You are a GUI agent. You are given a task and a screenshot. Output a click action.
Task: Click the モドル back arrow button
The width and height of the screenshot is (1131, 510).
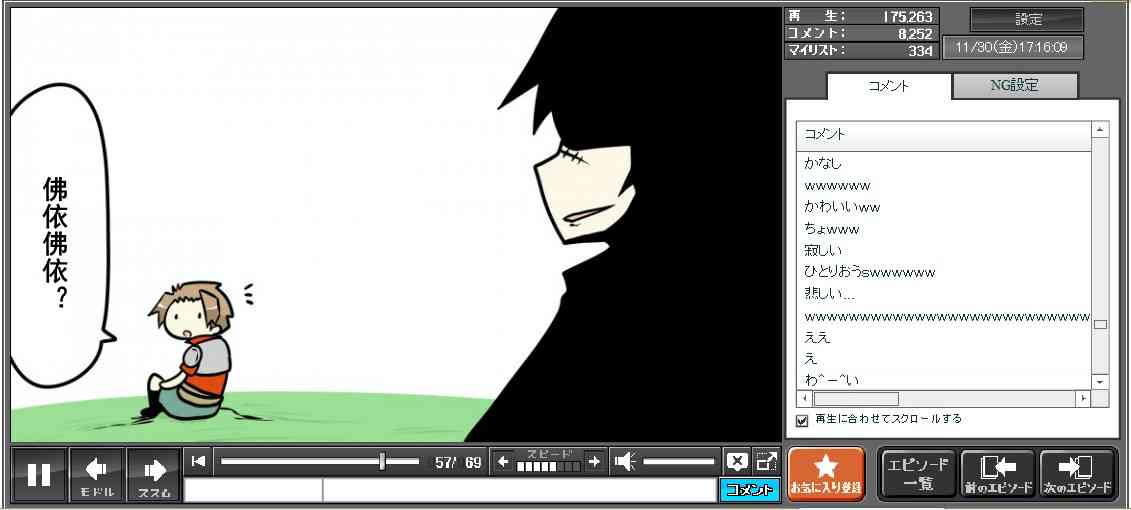pyautogui.click(x=96, y=475)
